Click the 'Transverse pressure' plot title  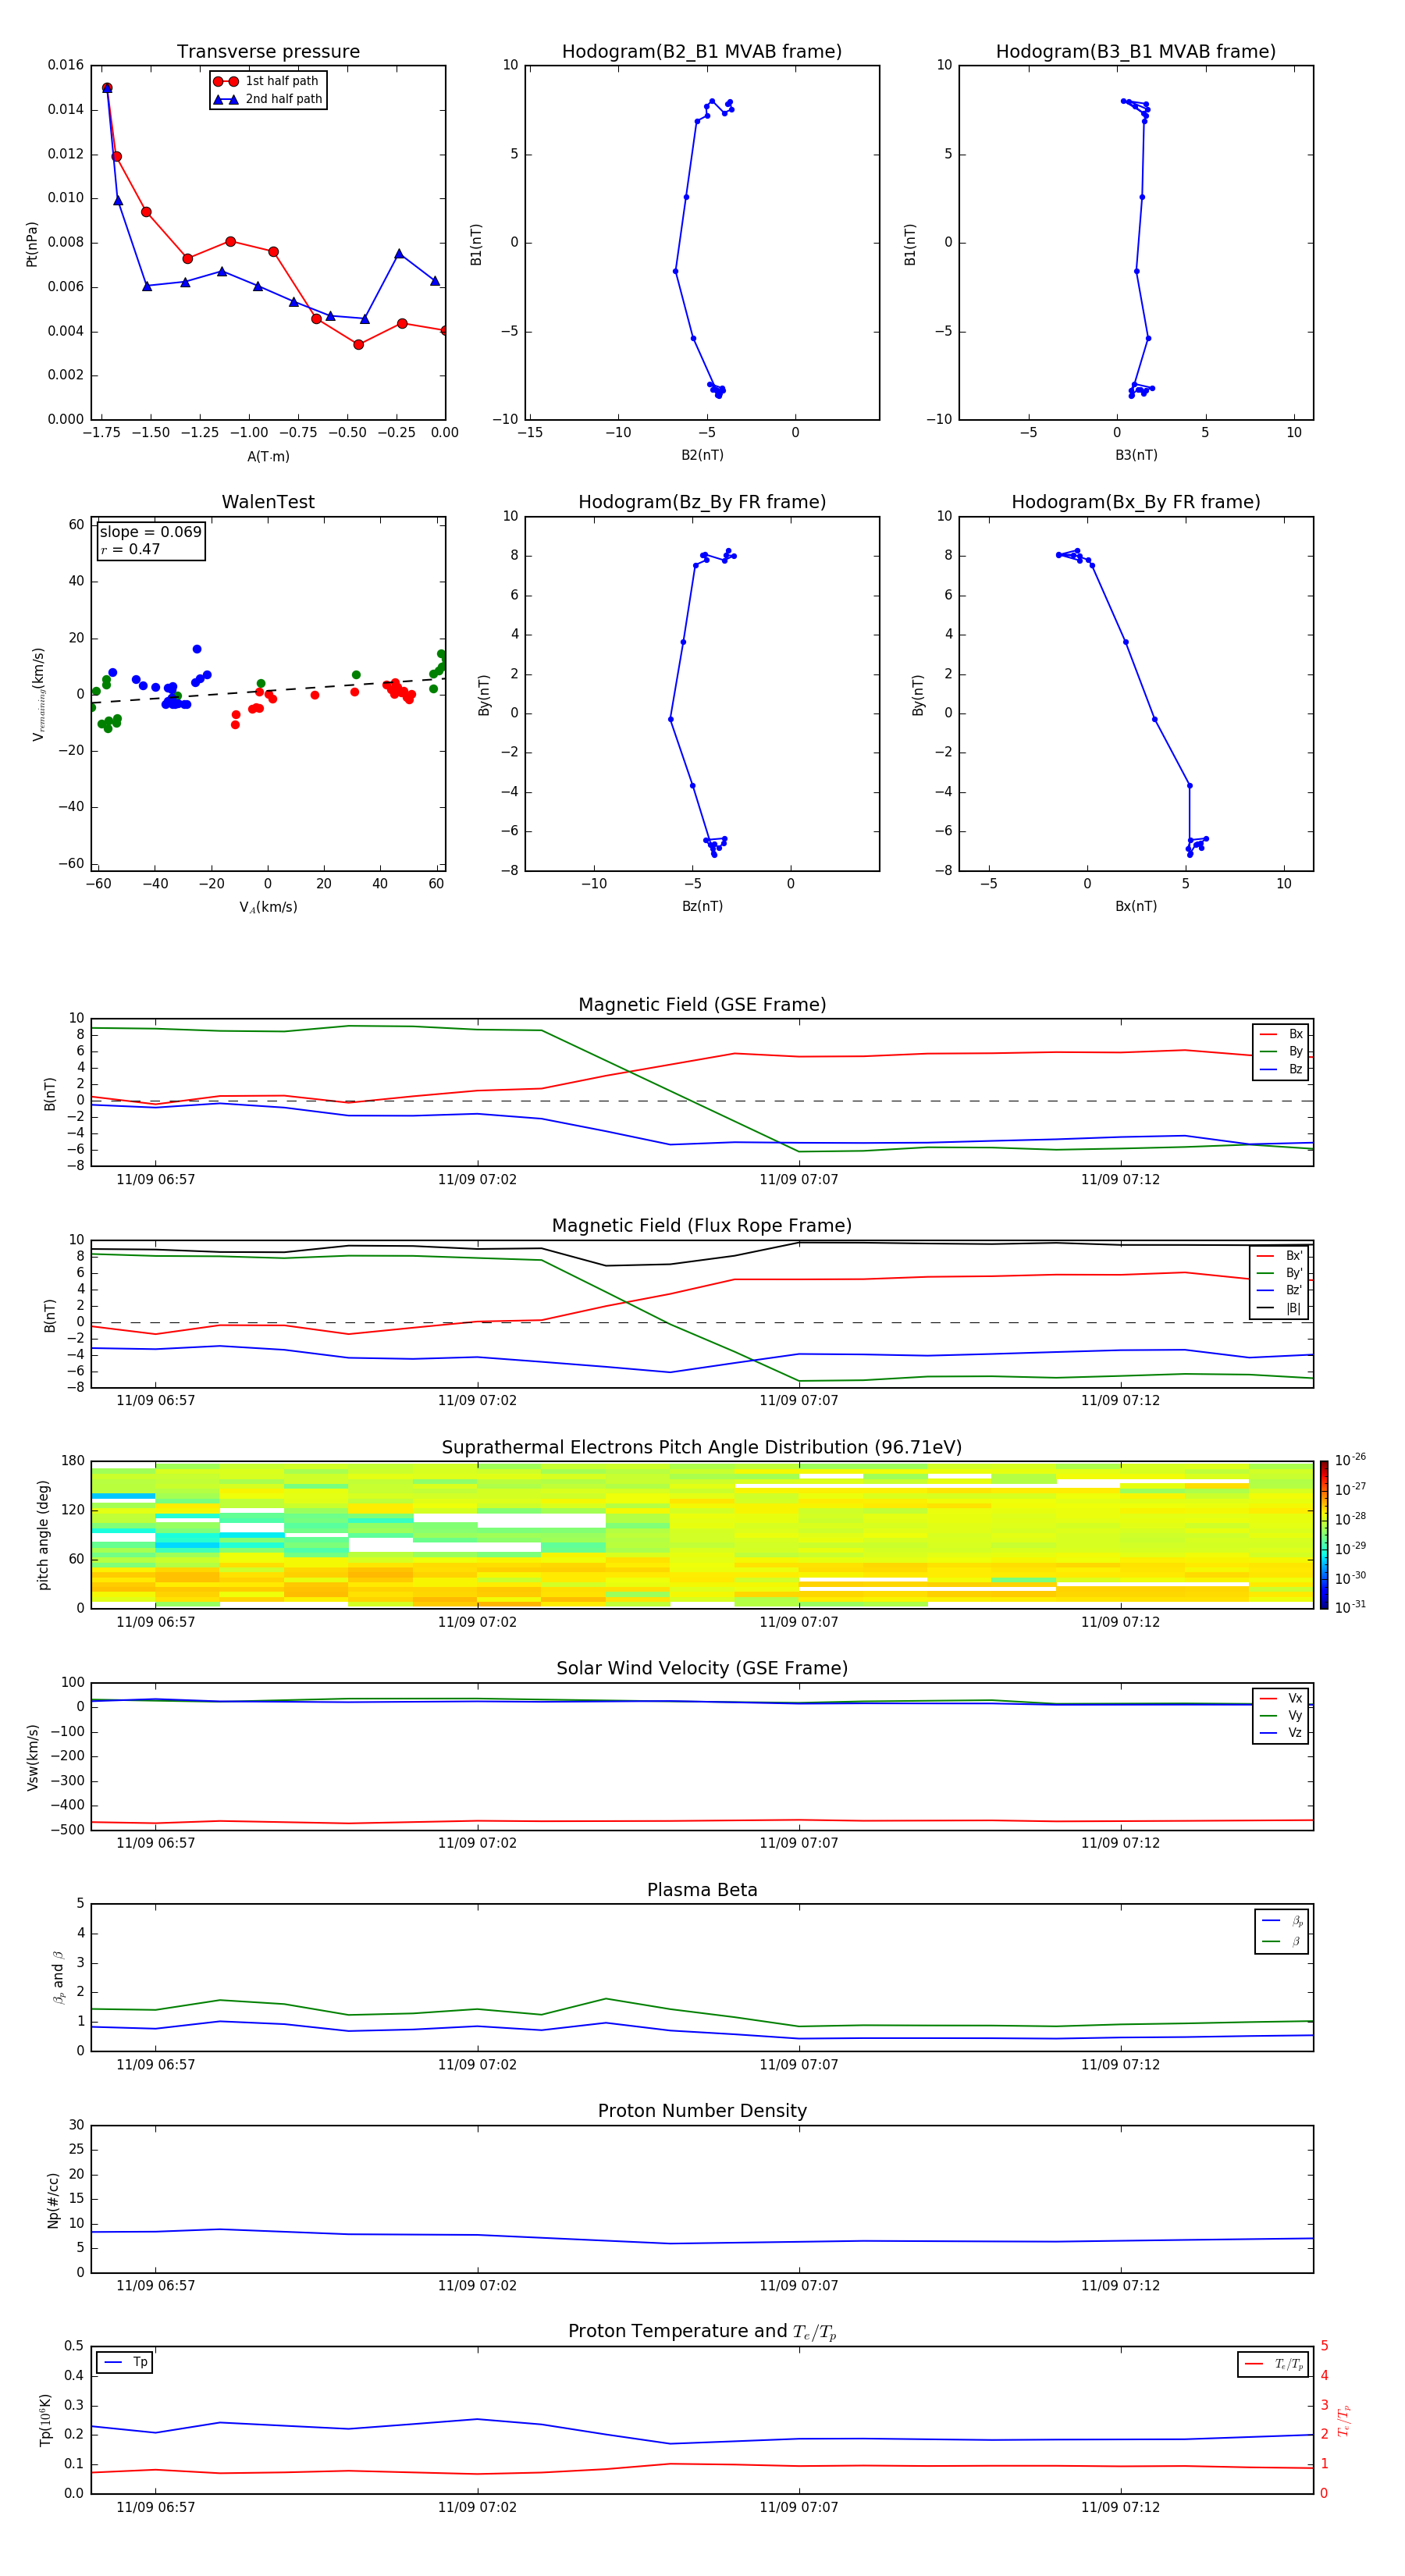click(268, 52)
